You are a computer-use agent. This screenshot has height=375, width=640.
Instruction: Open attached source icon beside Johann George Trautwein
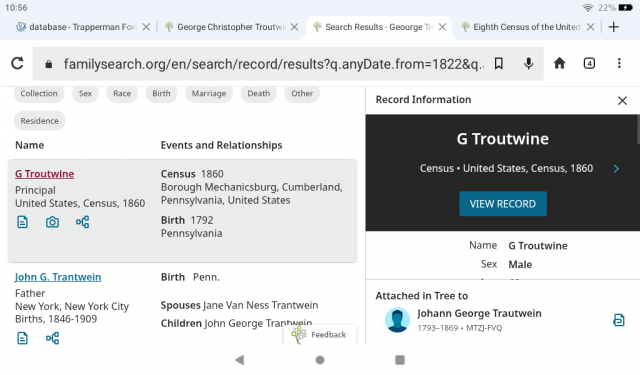point(618,320)
